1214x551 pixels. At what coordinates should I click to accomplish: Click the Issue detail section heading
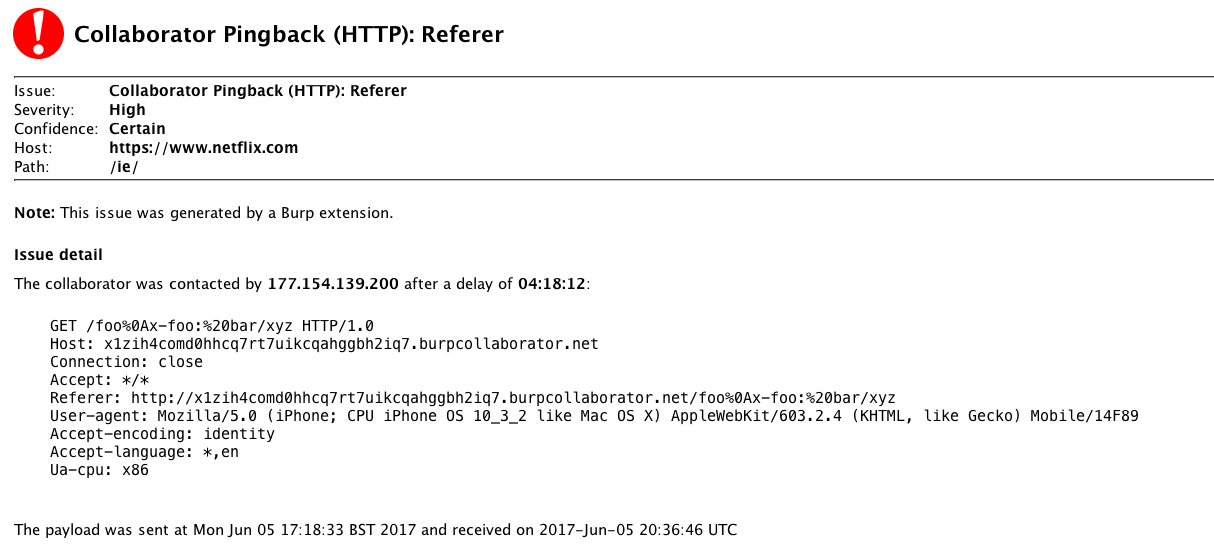58,255
